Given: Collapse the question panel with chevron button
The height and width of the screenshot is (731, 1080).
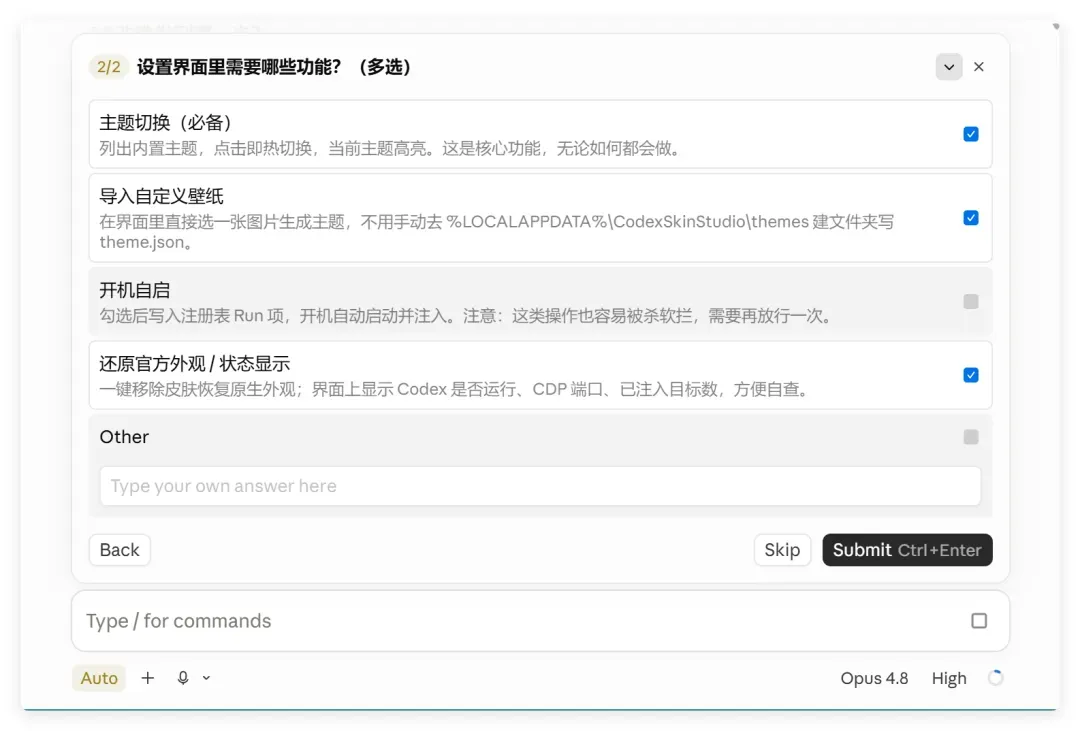Looking at the screenshot, I should pyautogui.click(x=948, y=67).
